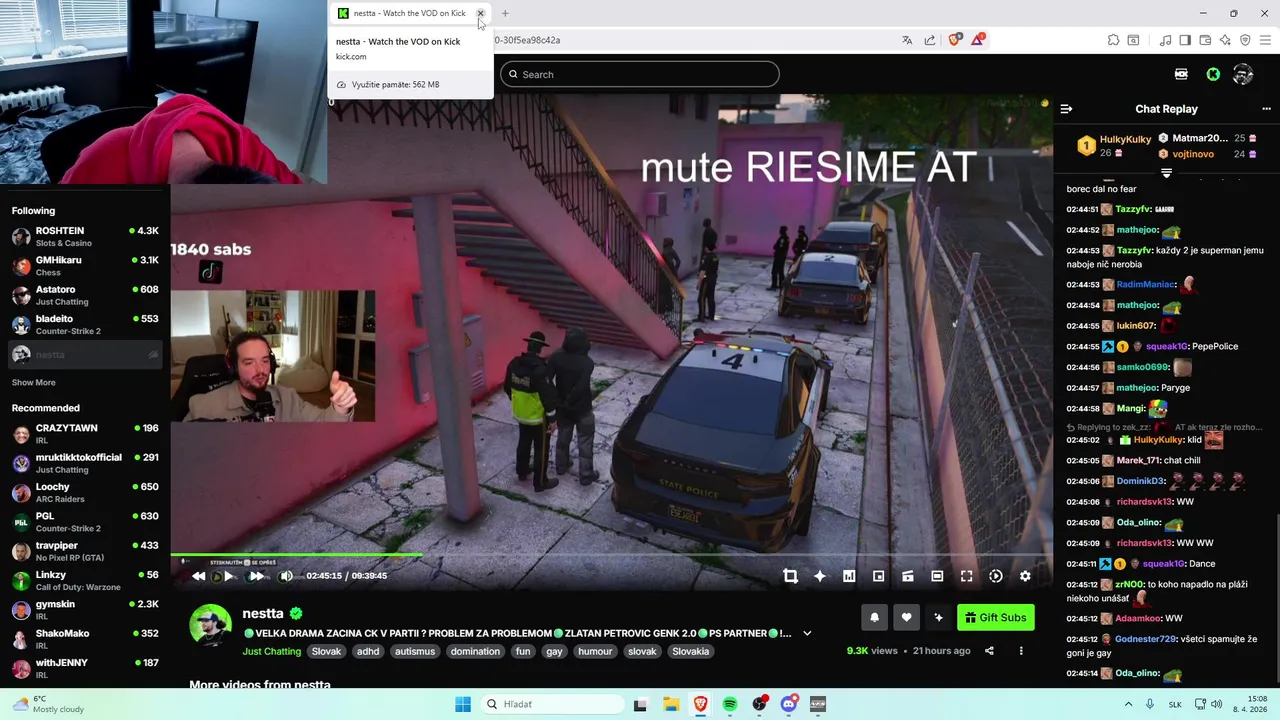Viewport: 1280px width, 720px height.
Task: Open playback speed control
Action: tap(996, 576)
